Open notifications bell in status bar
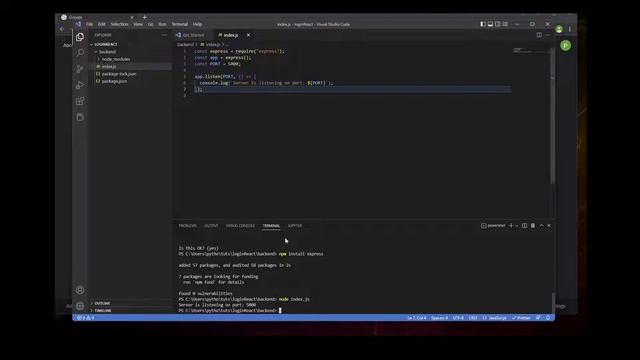This screenshot has height=360, width=640. [x=548, y=318]
